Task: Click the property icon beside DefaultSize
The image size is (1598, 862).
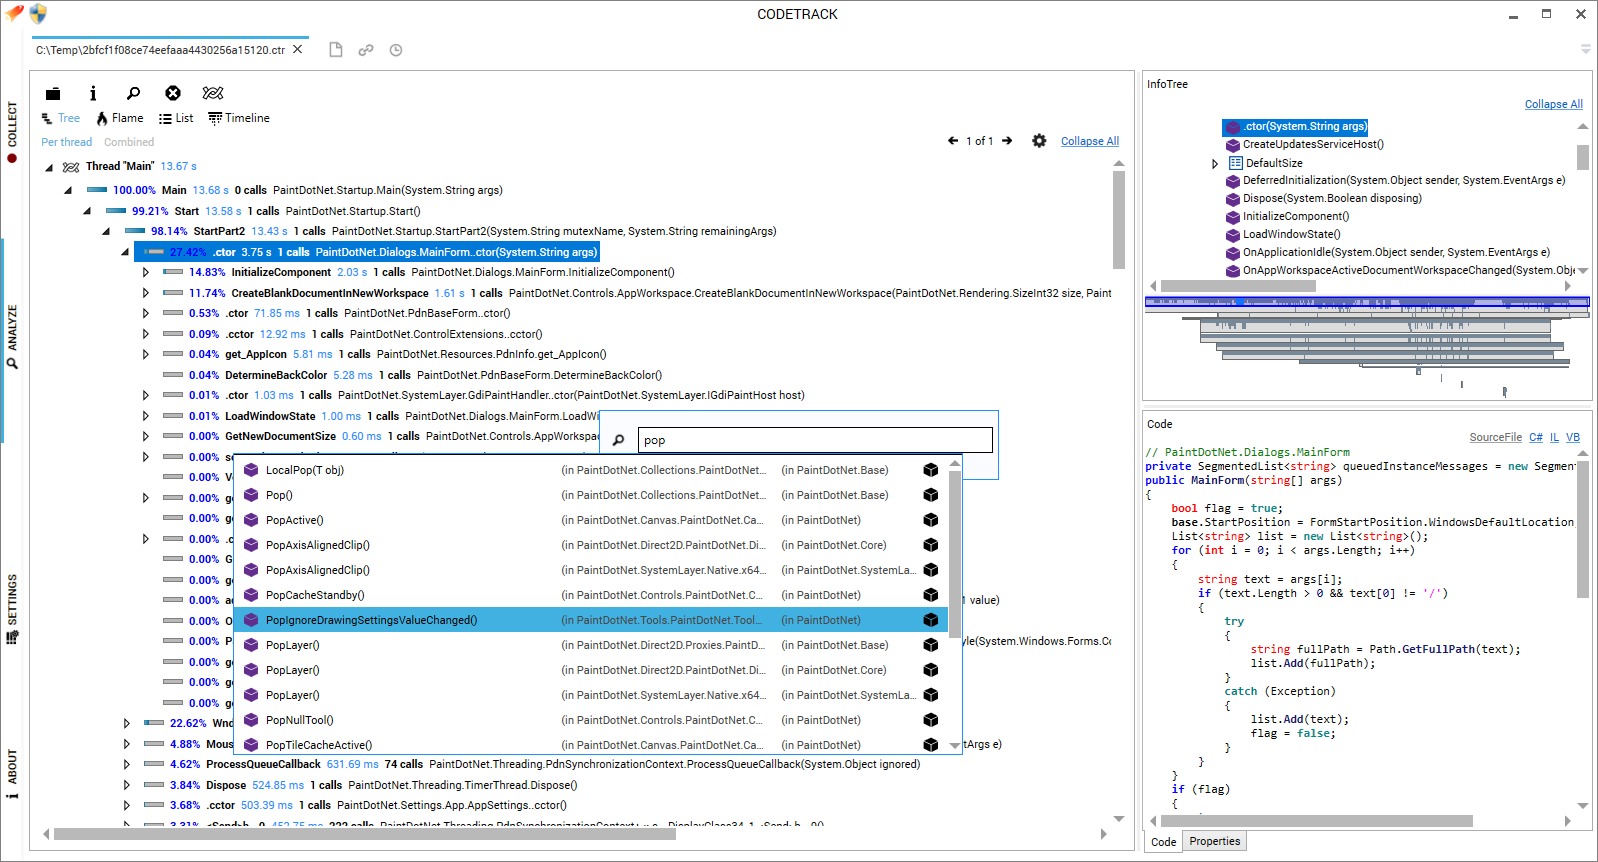Action: tap(1235, 163)
